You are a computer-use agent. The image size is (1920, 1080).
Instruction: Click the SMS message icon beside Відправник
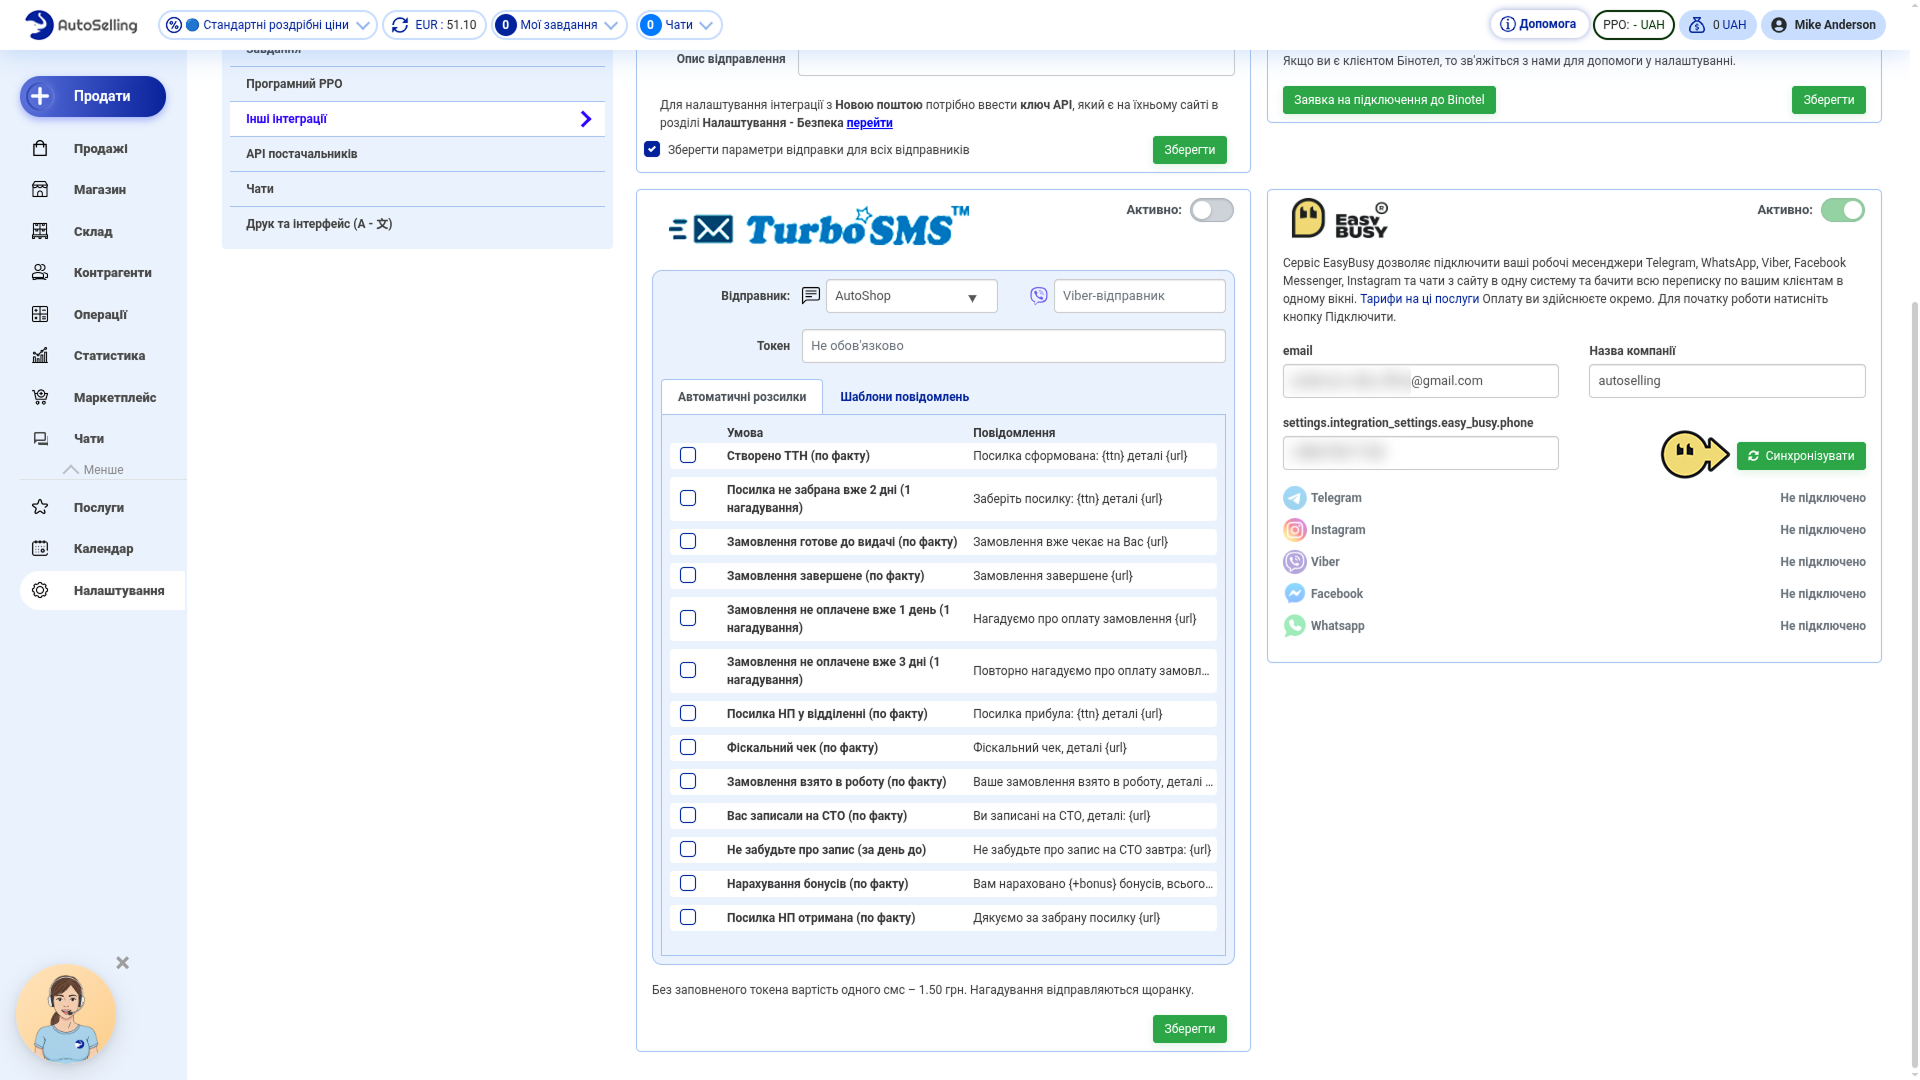811,295
